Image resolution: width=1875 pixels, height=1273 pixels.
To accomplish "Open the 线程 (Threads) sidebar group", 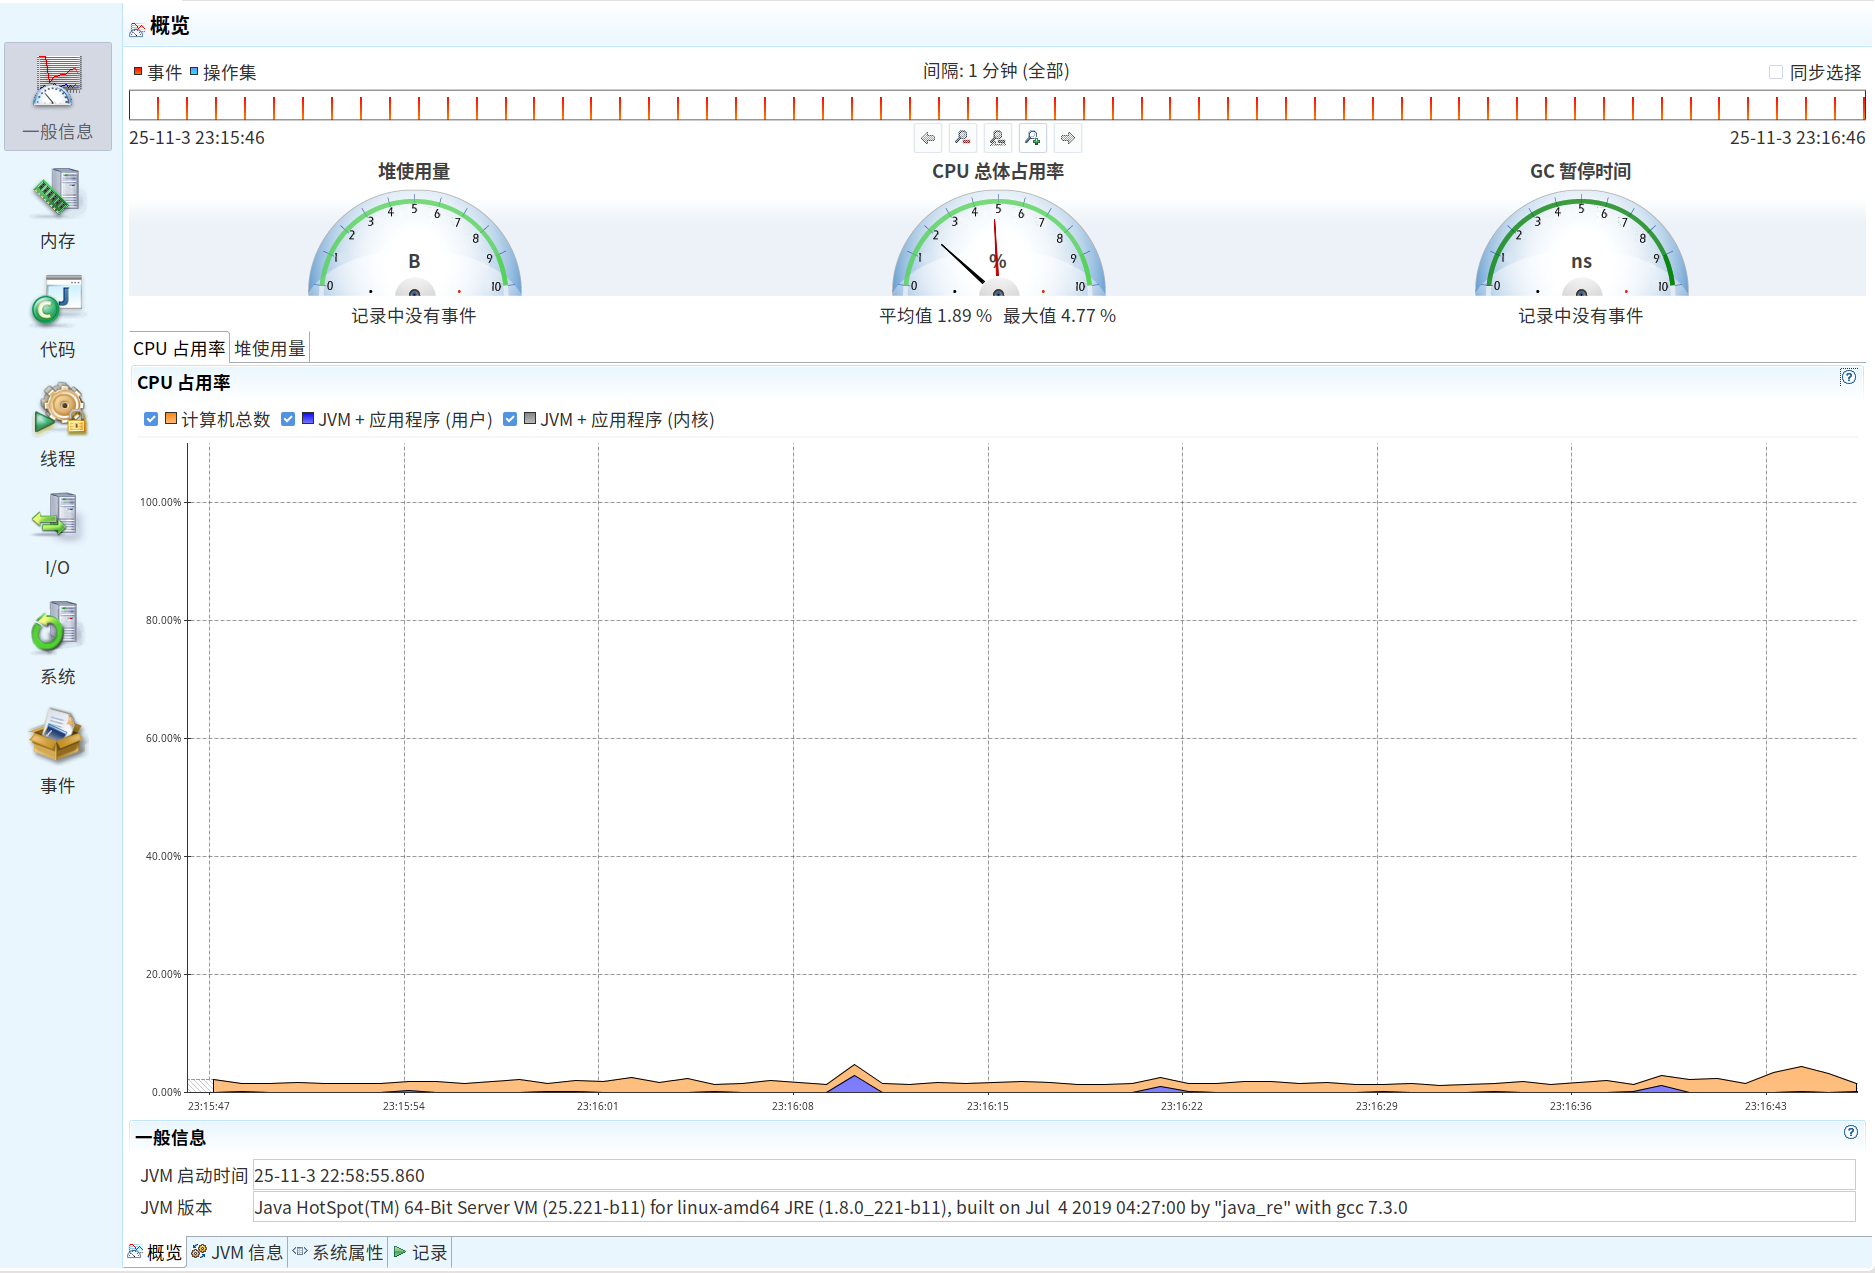I will pyautogui.click(x=57, y=427).
